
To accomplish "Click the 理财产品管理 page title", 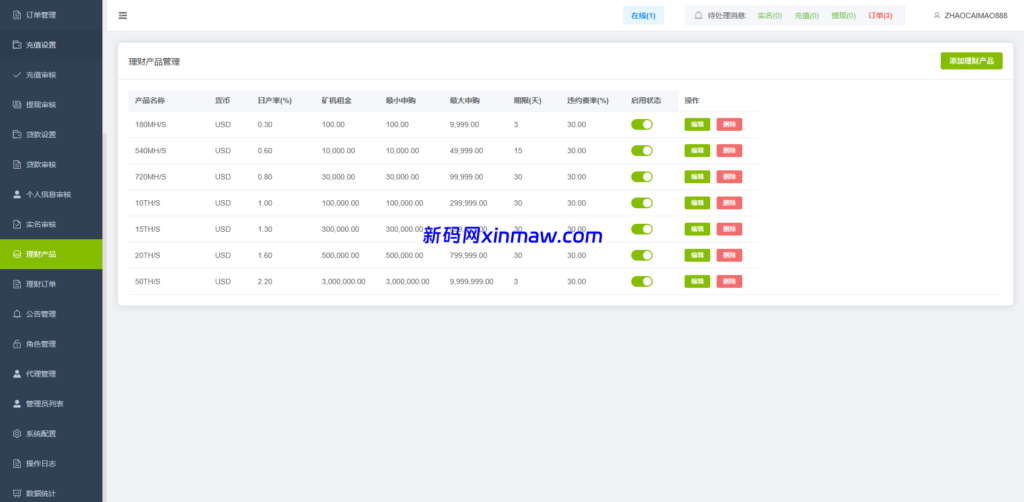I will (x=154, y=62).
